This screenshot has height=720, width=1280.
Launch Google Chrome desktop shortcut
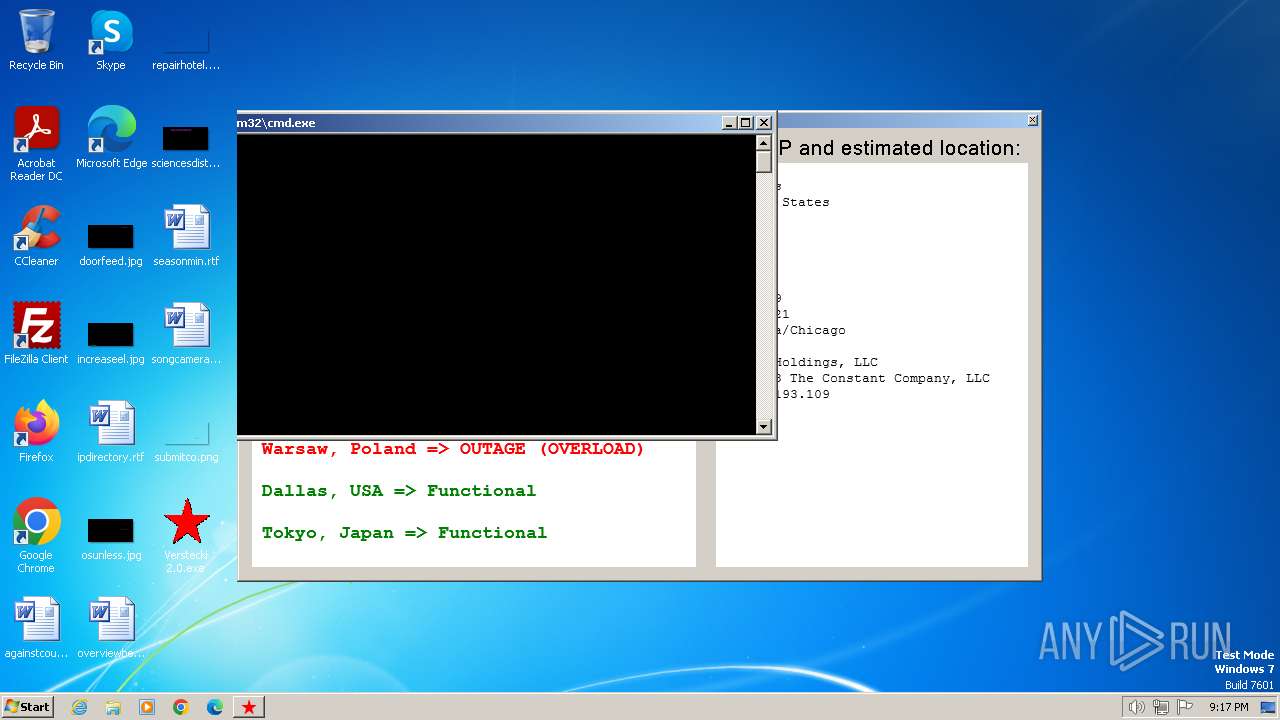[x=36, y=536]
